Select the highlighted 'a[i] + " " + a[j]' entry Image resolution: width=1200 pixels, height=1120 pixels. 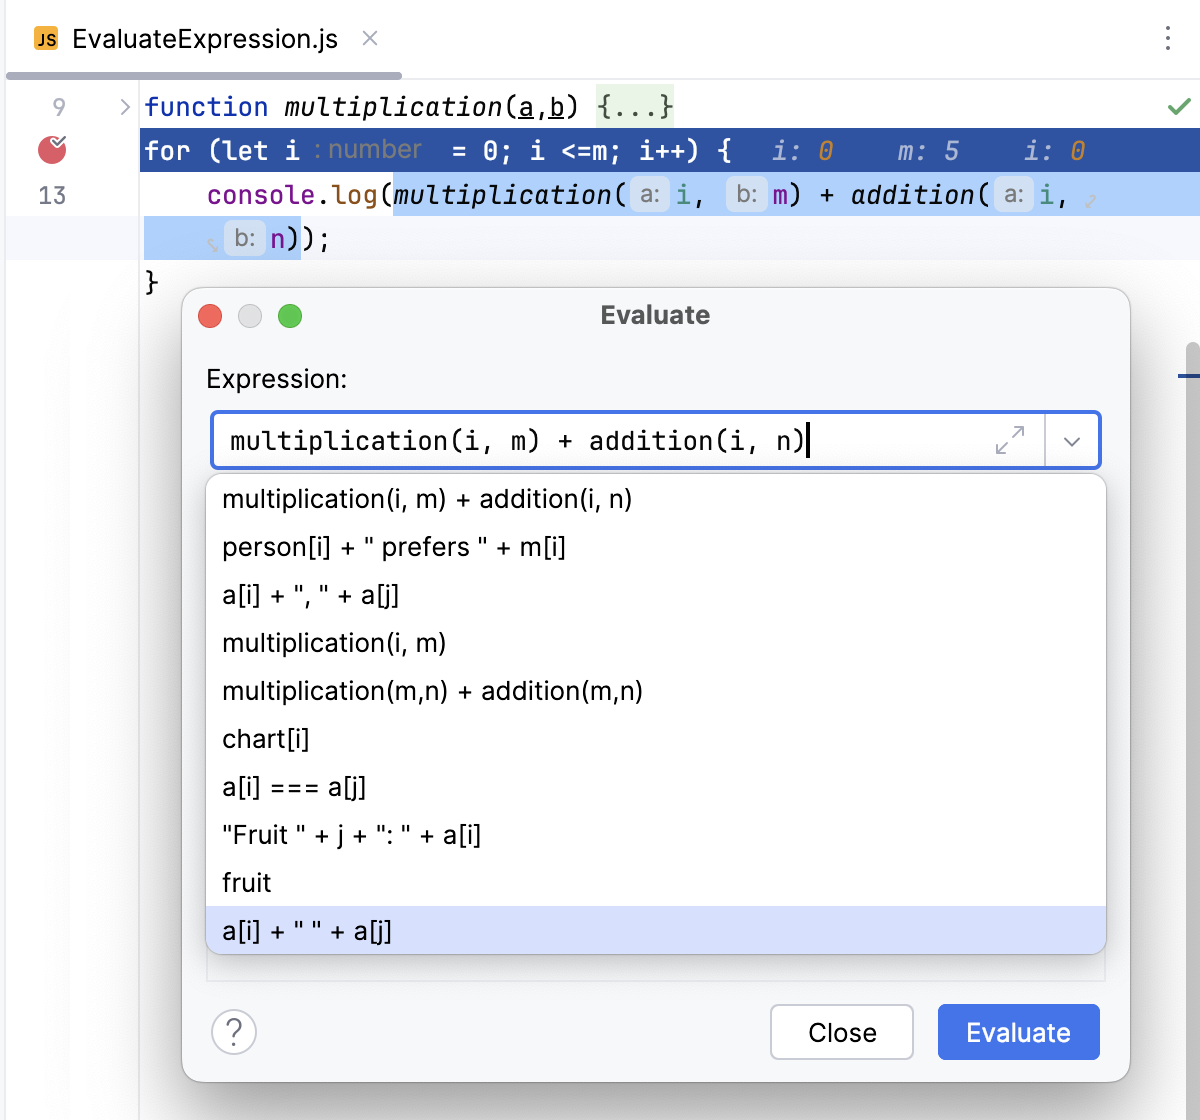pos(306,931)
